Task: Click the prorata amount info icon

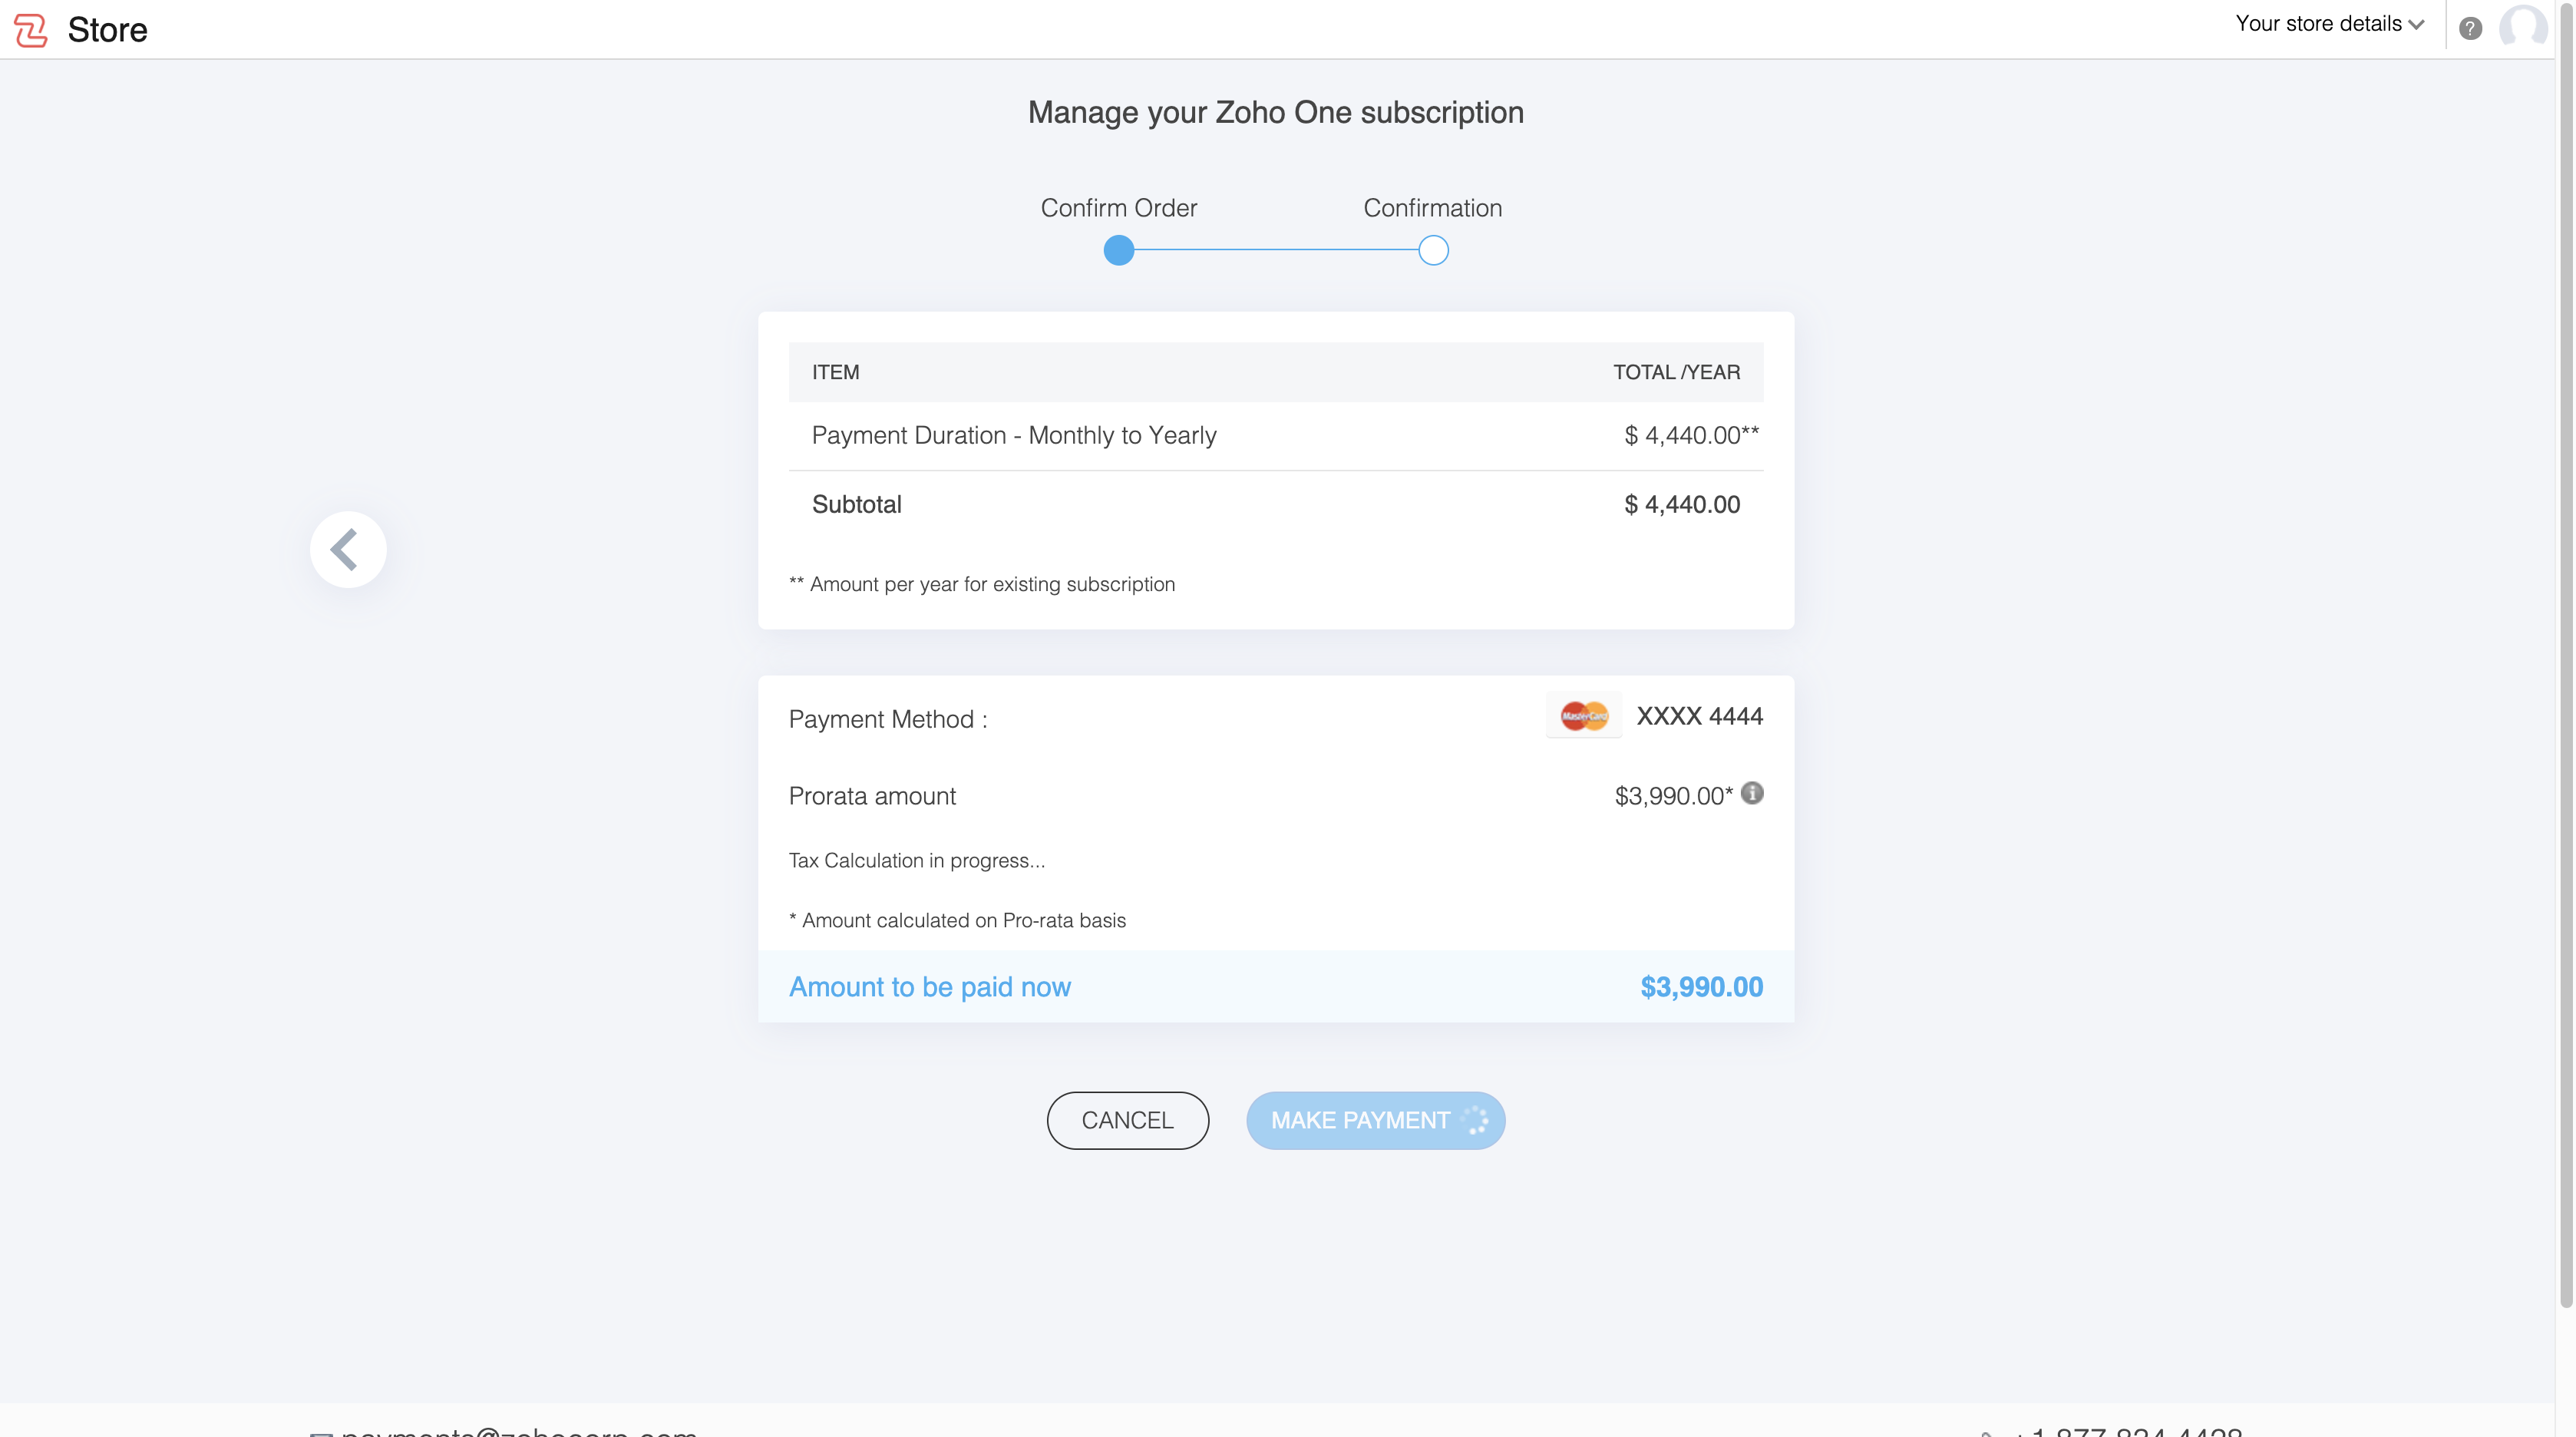Action: (x=1752, y=793)
